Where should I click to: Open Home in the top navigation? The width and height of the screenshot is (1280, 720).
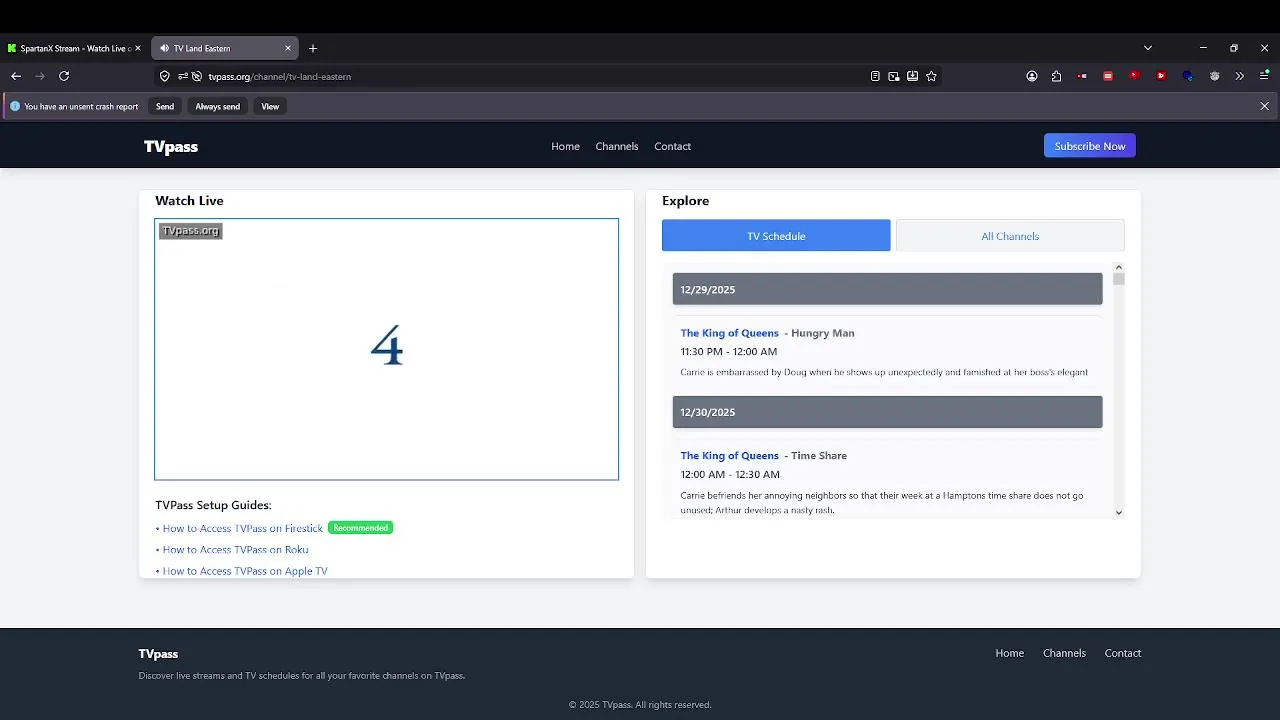point(565,146)
